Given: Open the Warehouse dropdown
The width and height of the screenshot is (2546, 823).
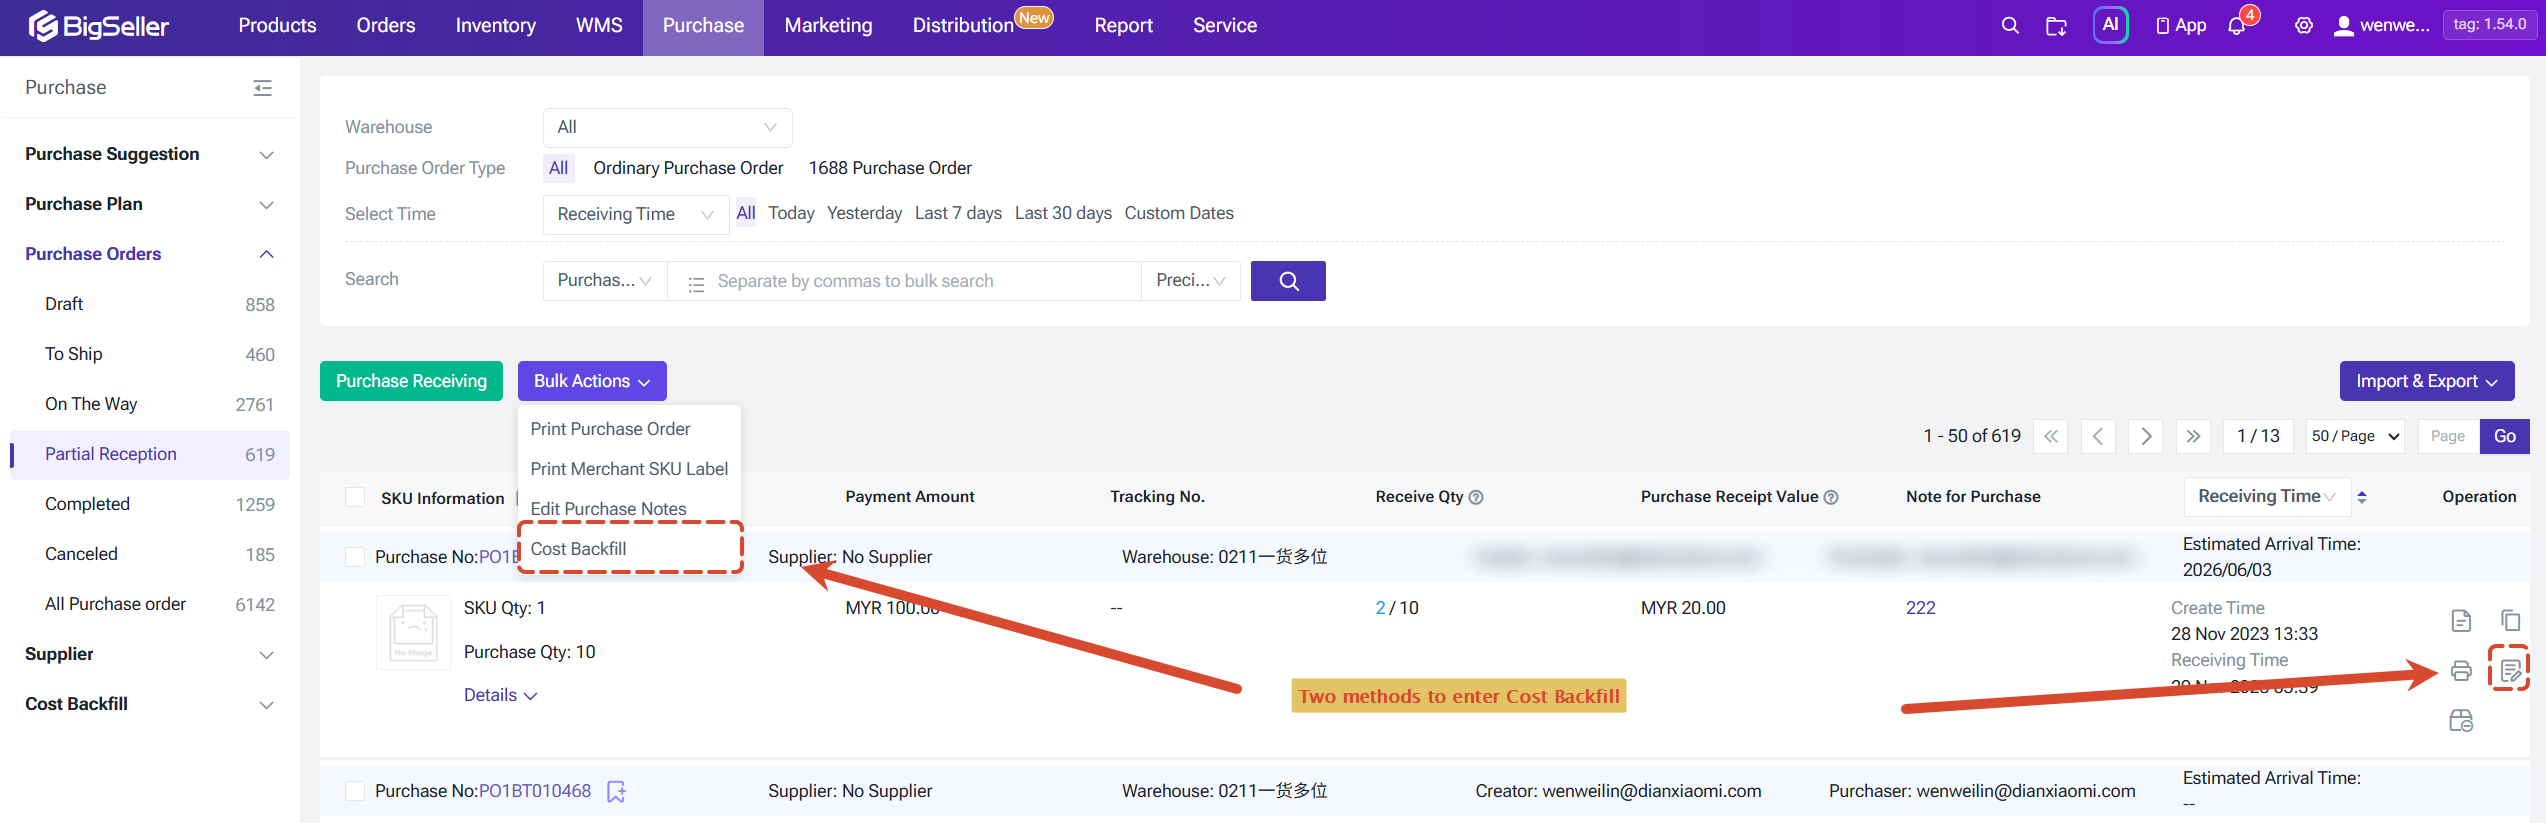Looking at the screenshot, I should coord(667,127).
